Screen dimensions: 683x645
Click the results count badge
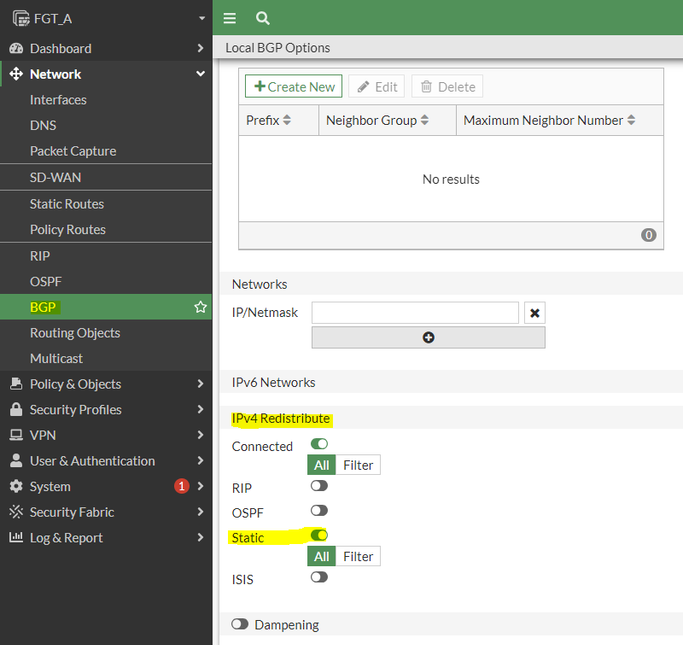[649, 235]
